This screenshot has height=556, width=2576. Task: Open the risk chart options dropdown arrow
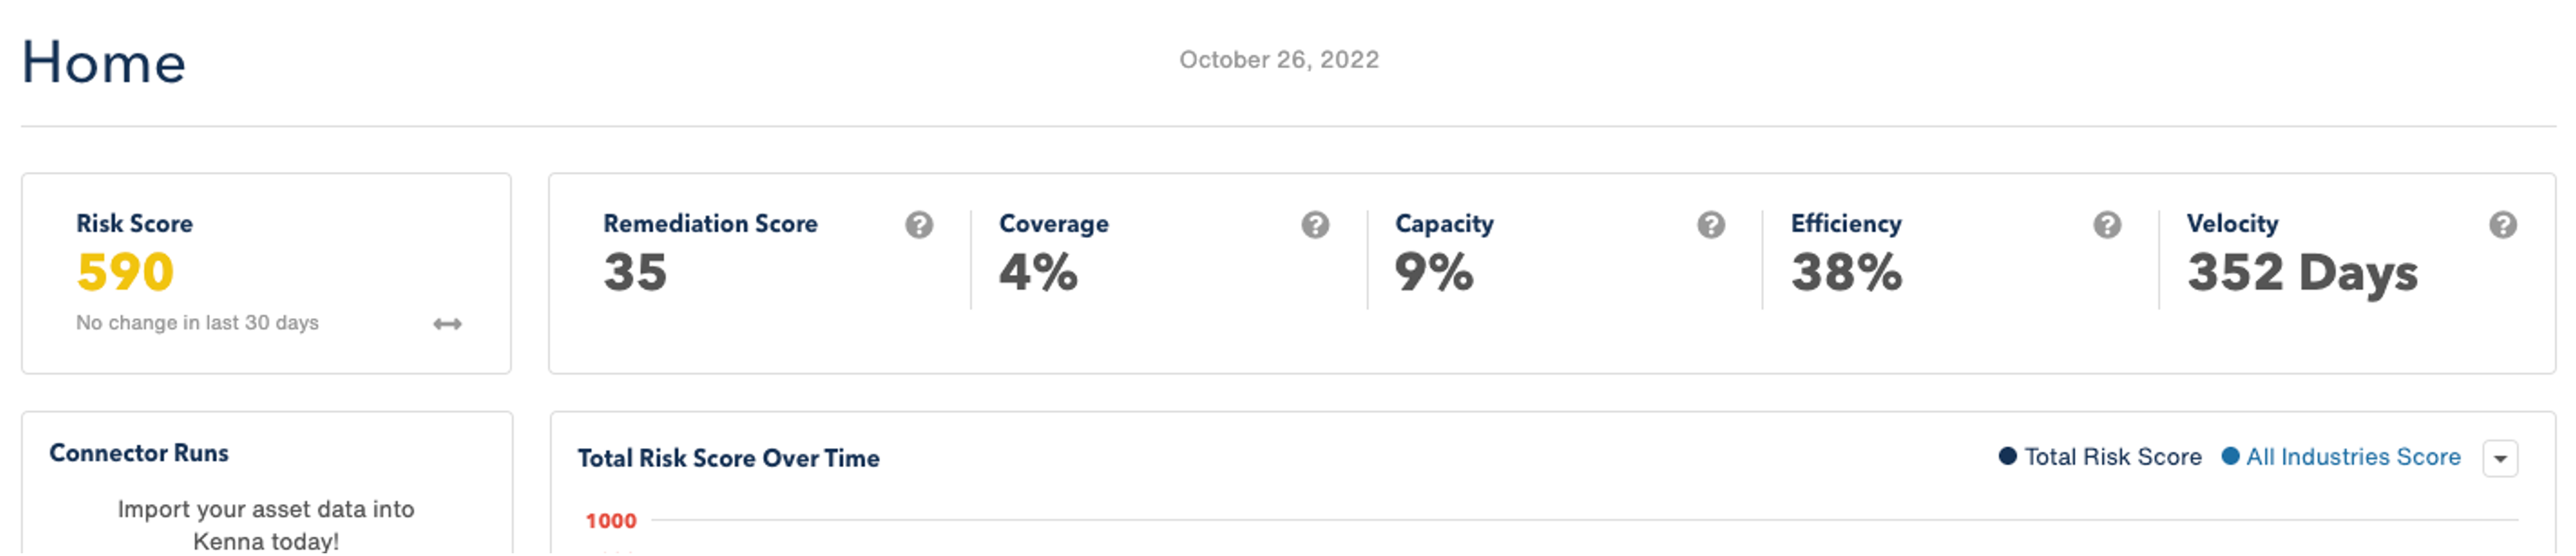click(x=2500, y=459)
